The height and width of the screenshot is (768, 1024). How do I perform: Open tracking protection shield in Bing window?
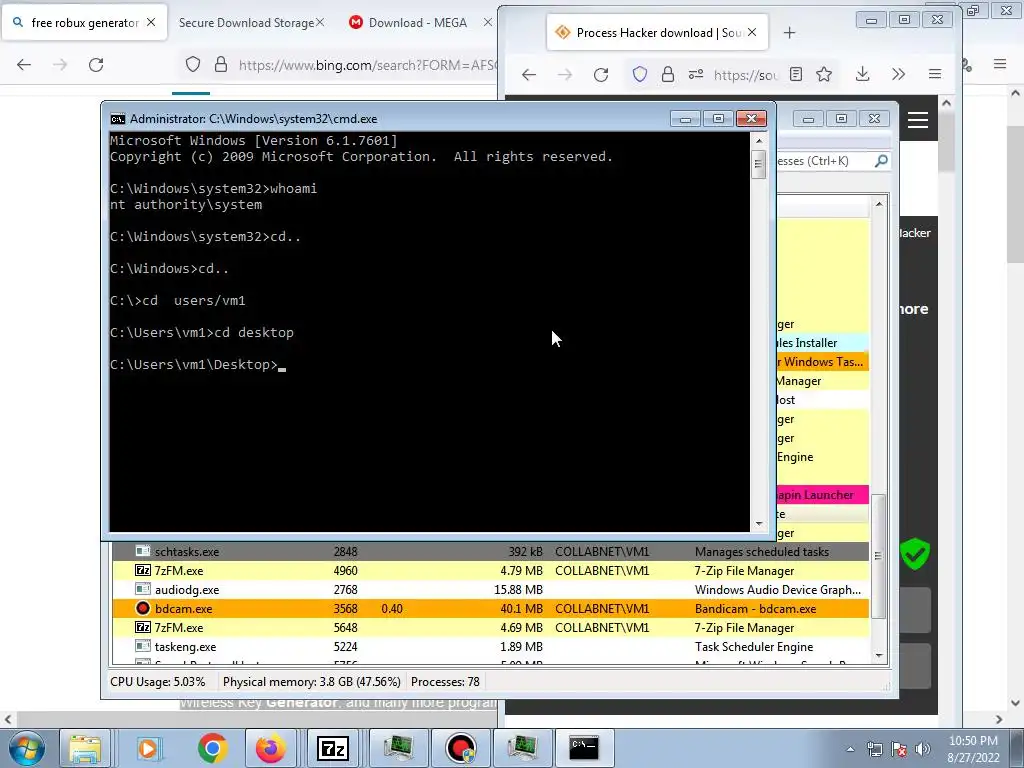click(193, 64)
